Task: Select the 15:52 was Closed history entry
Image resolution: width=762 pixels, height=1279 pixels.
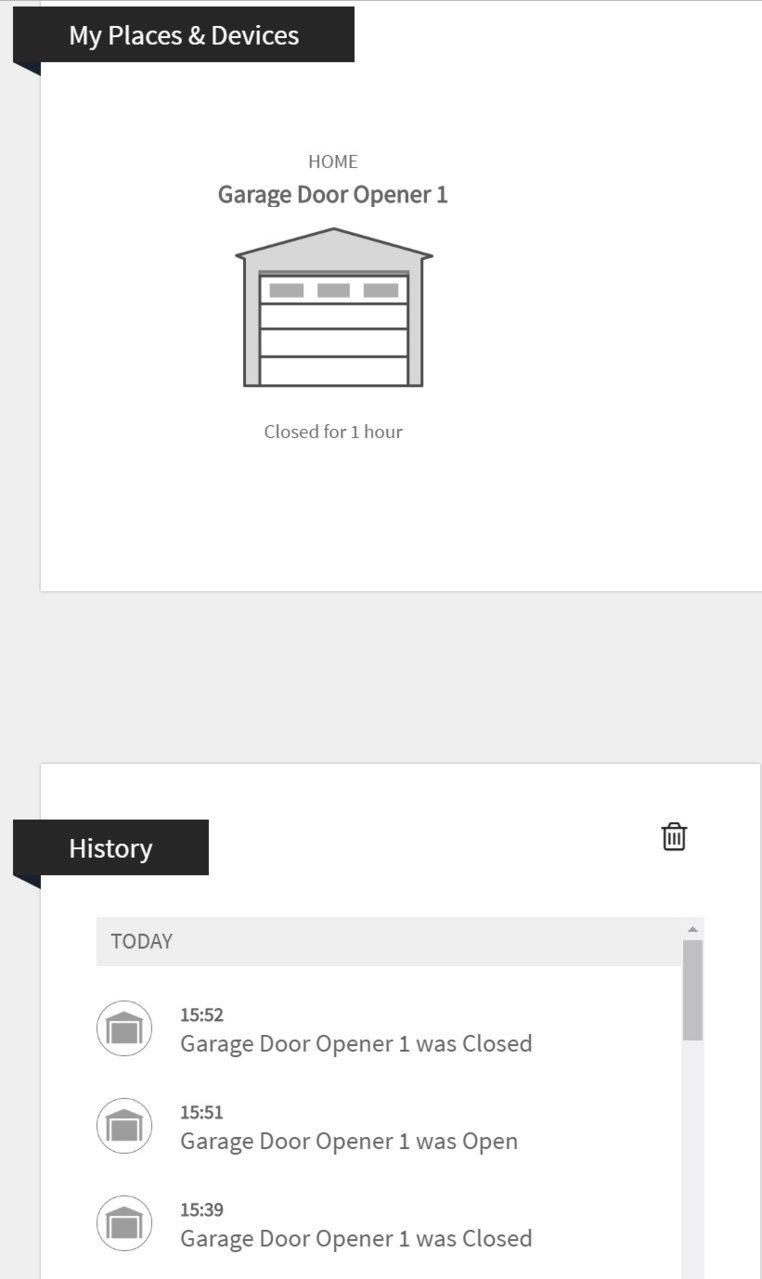Action: (x=390, y=1029)
